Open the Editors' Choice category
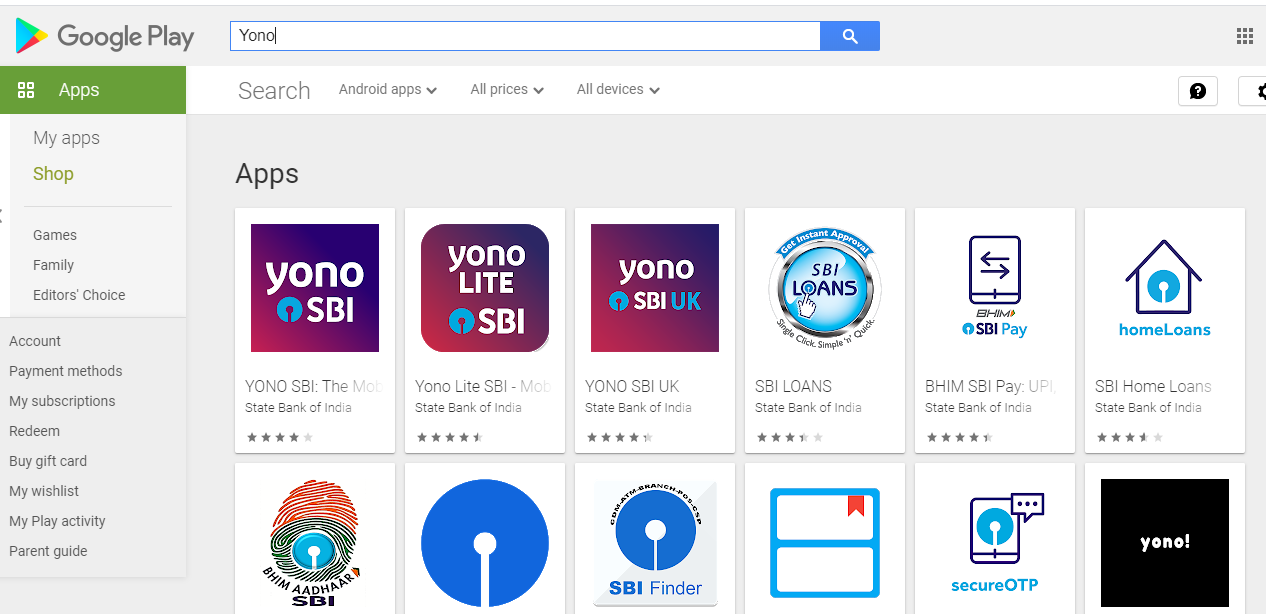Image resolution: width=1266 pixels, height=614 pixels. tap(79, 295)
